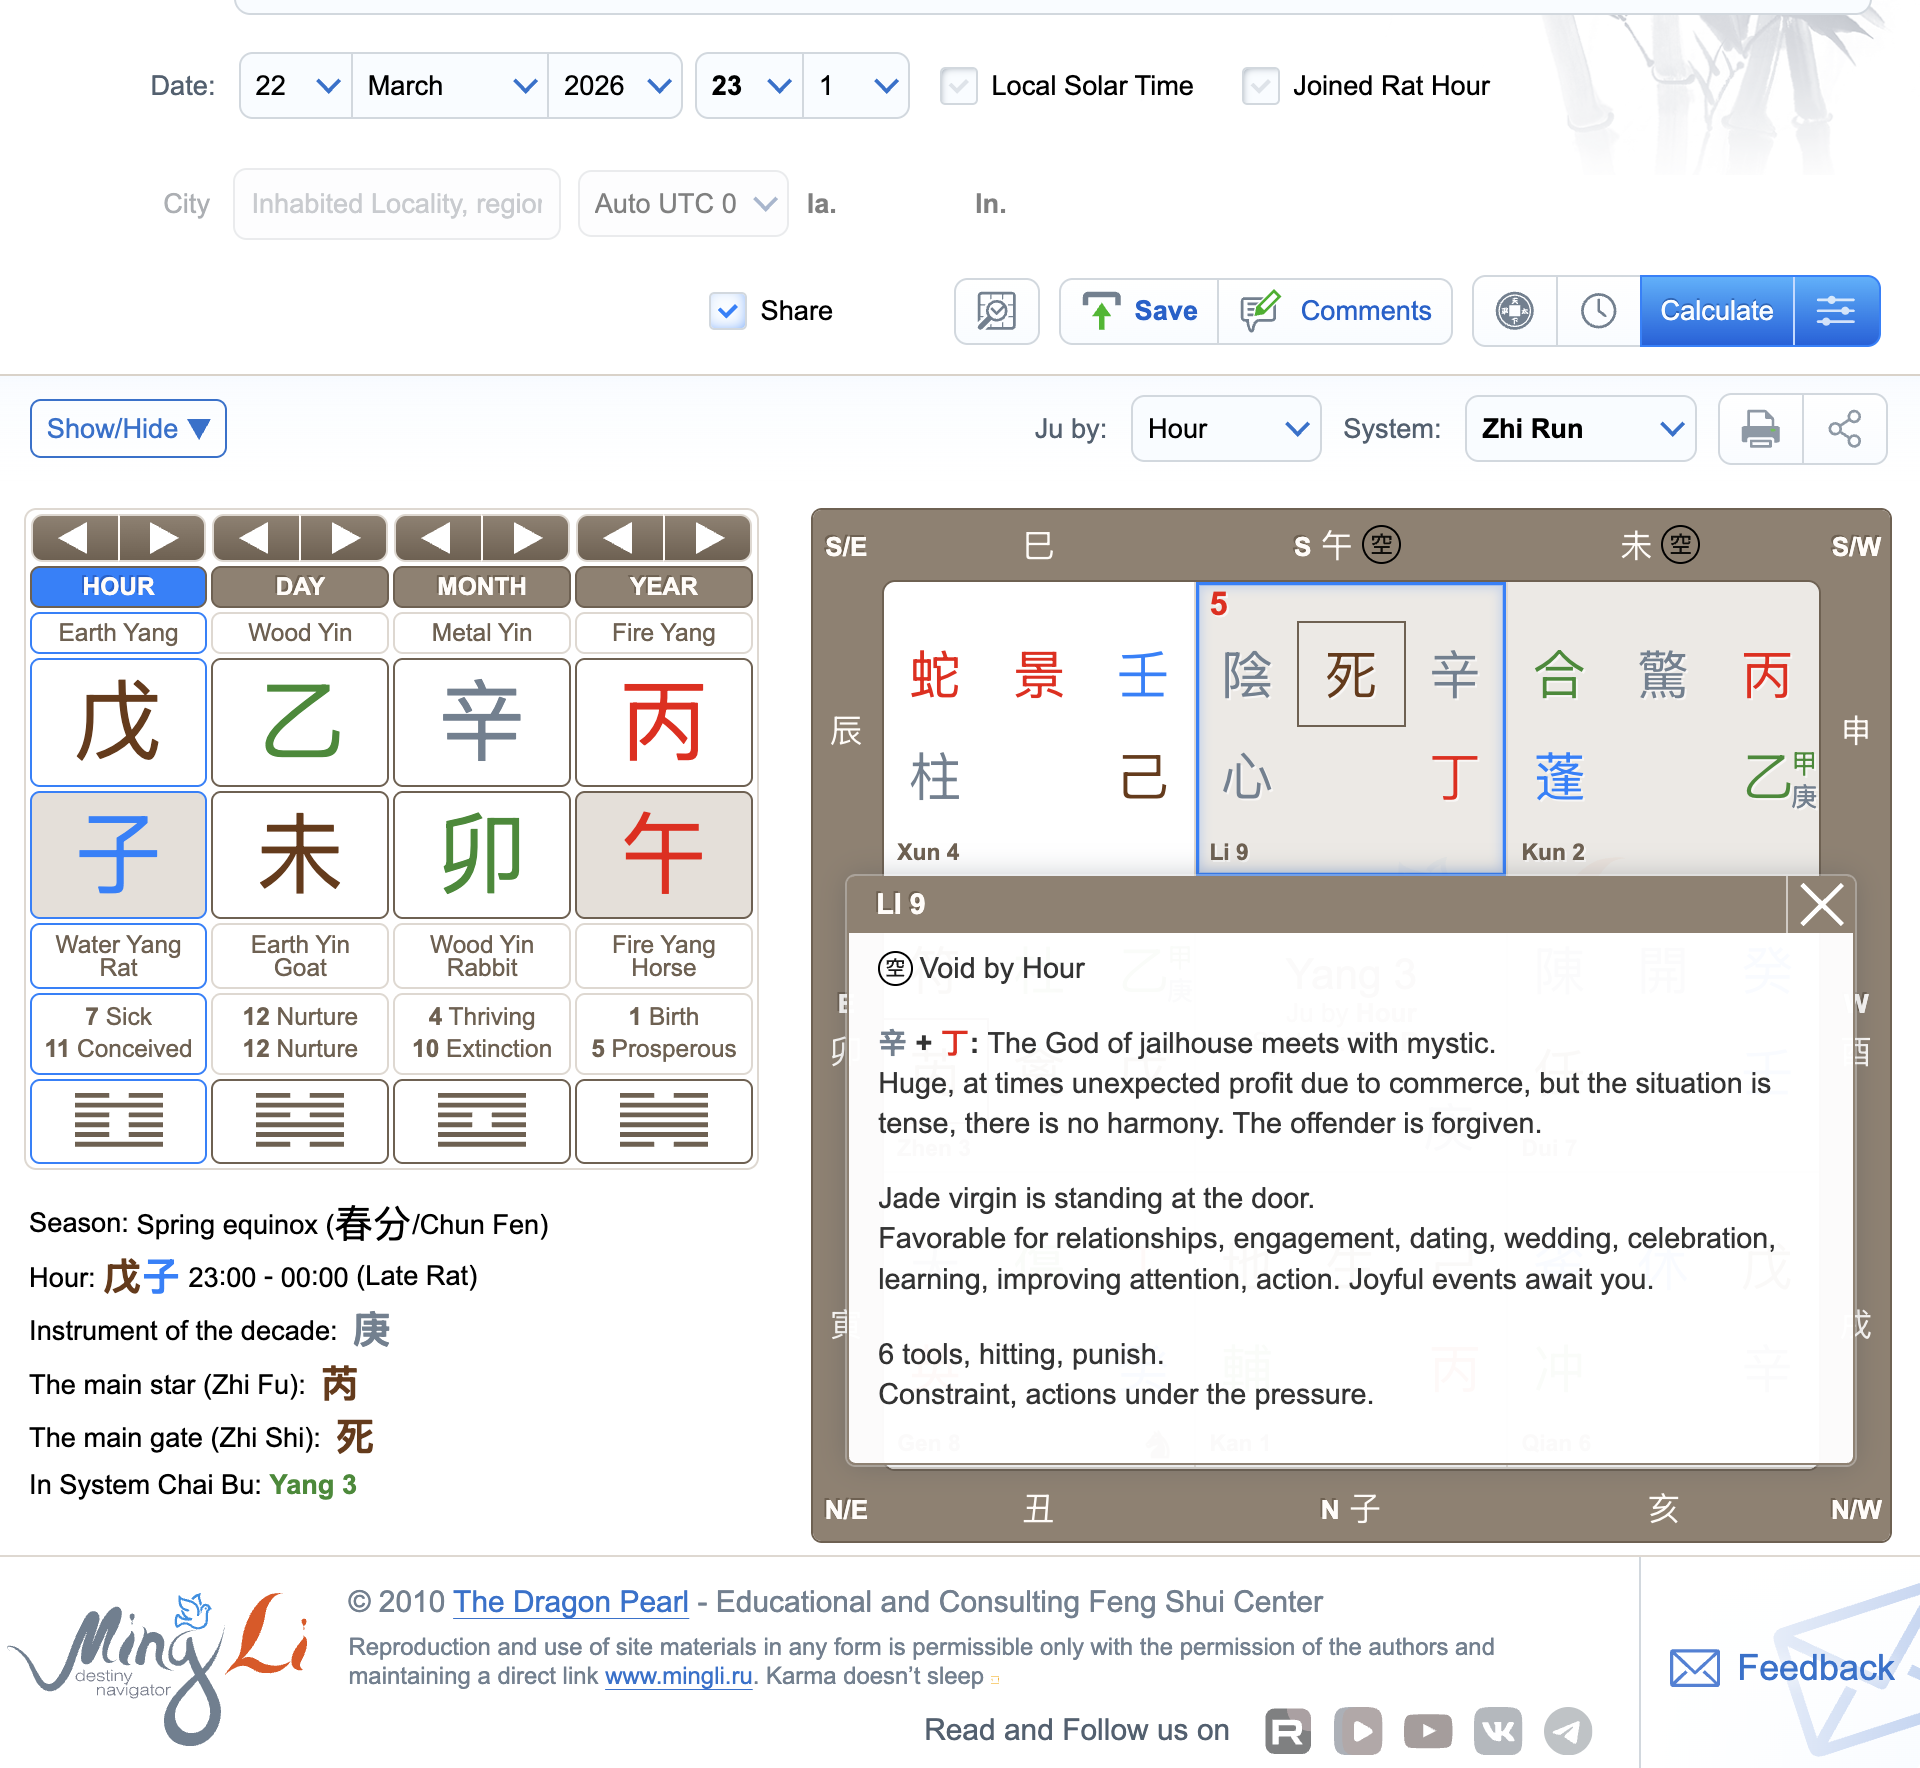Select the MONTH pillar tab

[482, 586]
